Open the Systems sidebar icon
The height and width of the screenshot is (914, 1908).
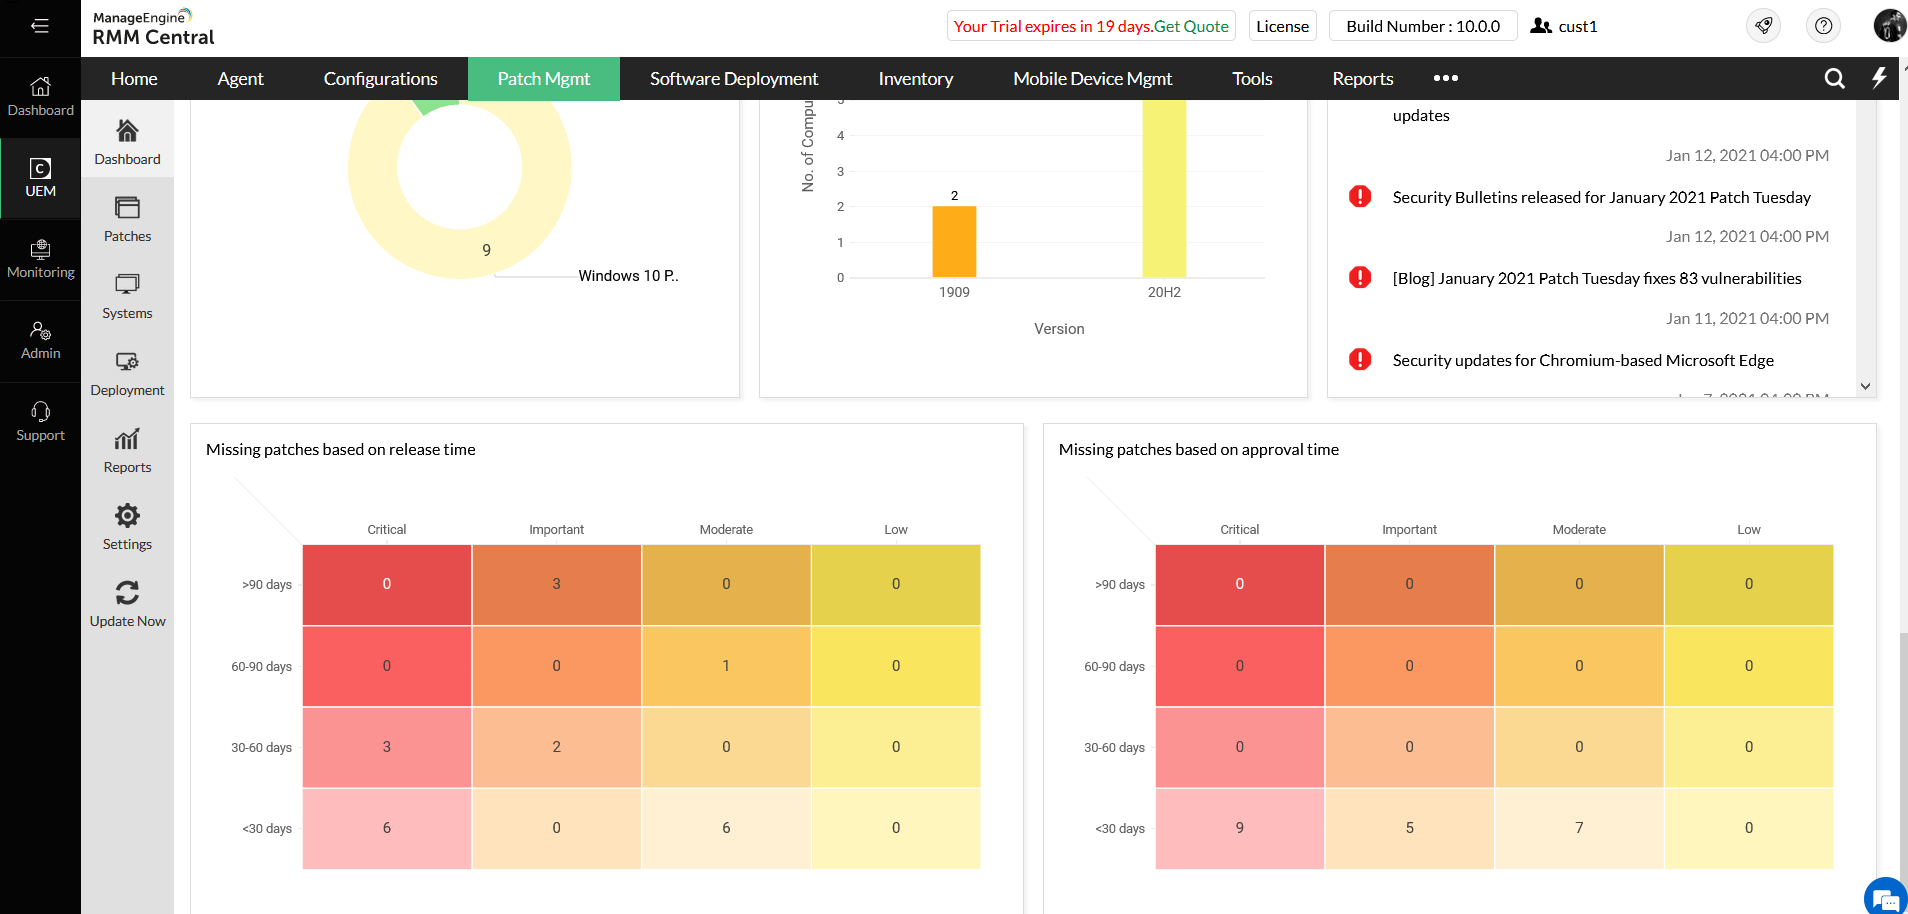pyautogui.click(x=127, y=285)
